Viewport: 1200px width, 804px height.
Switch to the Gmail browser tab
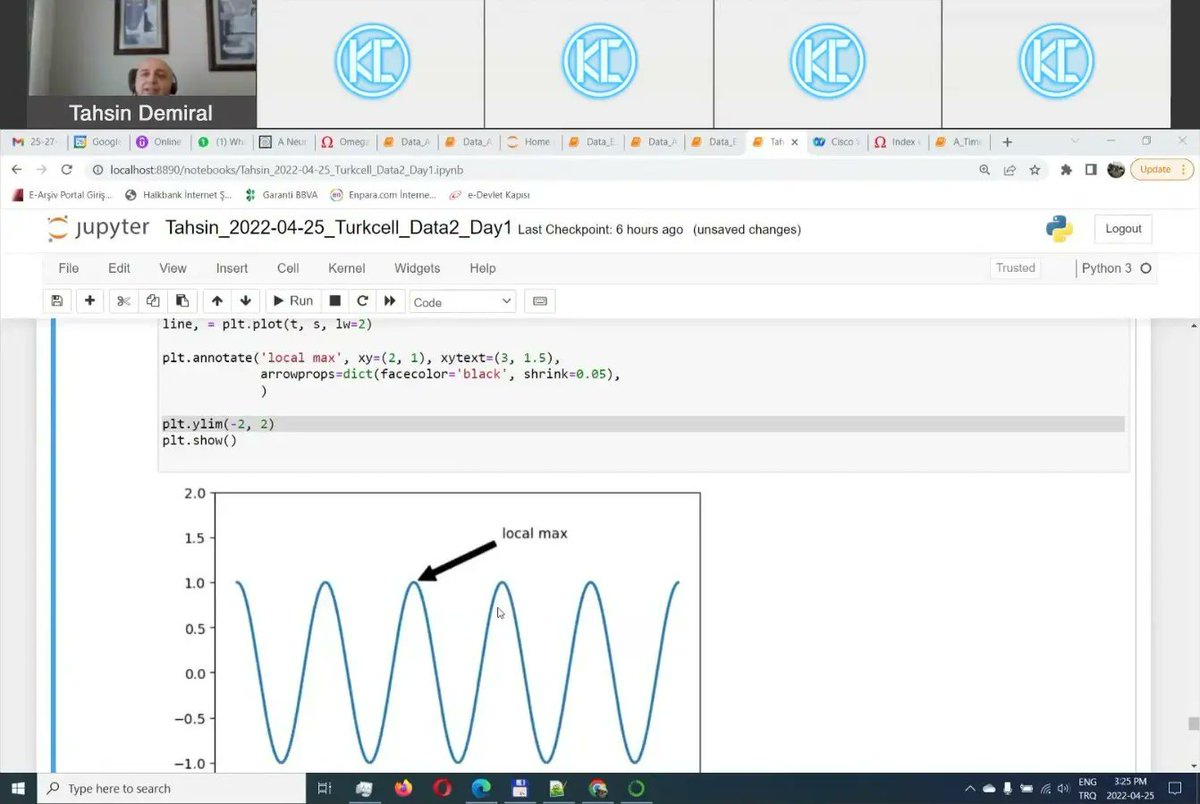coord(33,142)
